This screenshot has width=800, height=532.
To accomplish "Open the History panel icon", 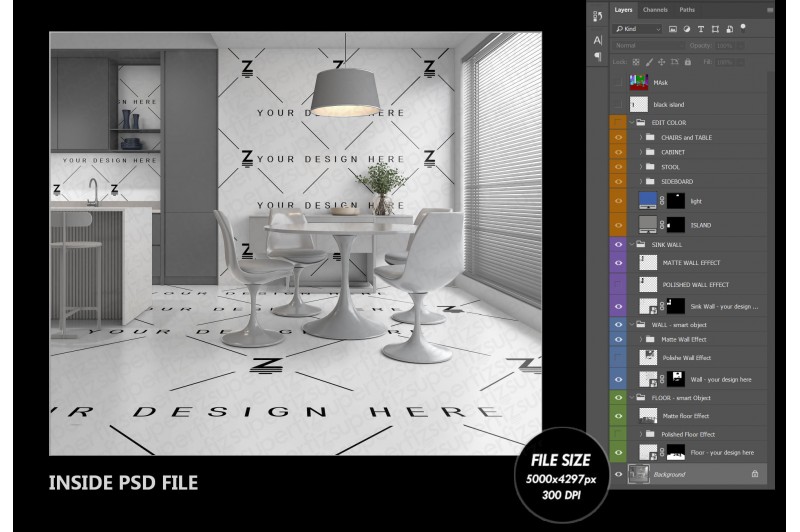I will pos(597,16).
